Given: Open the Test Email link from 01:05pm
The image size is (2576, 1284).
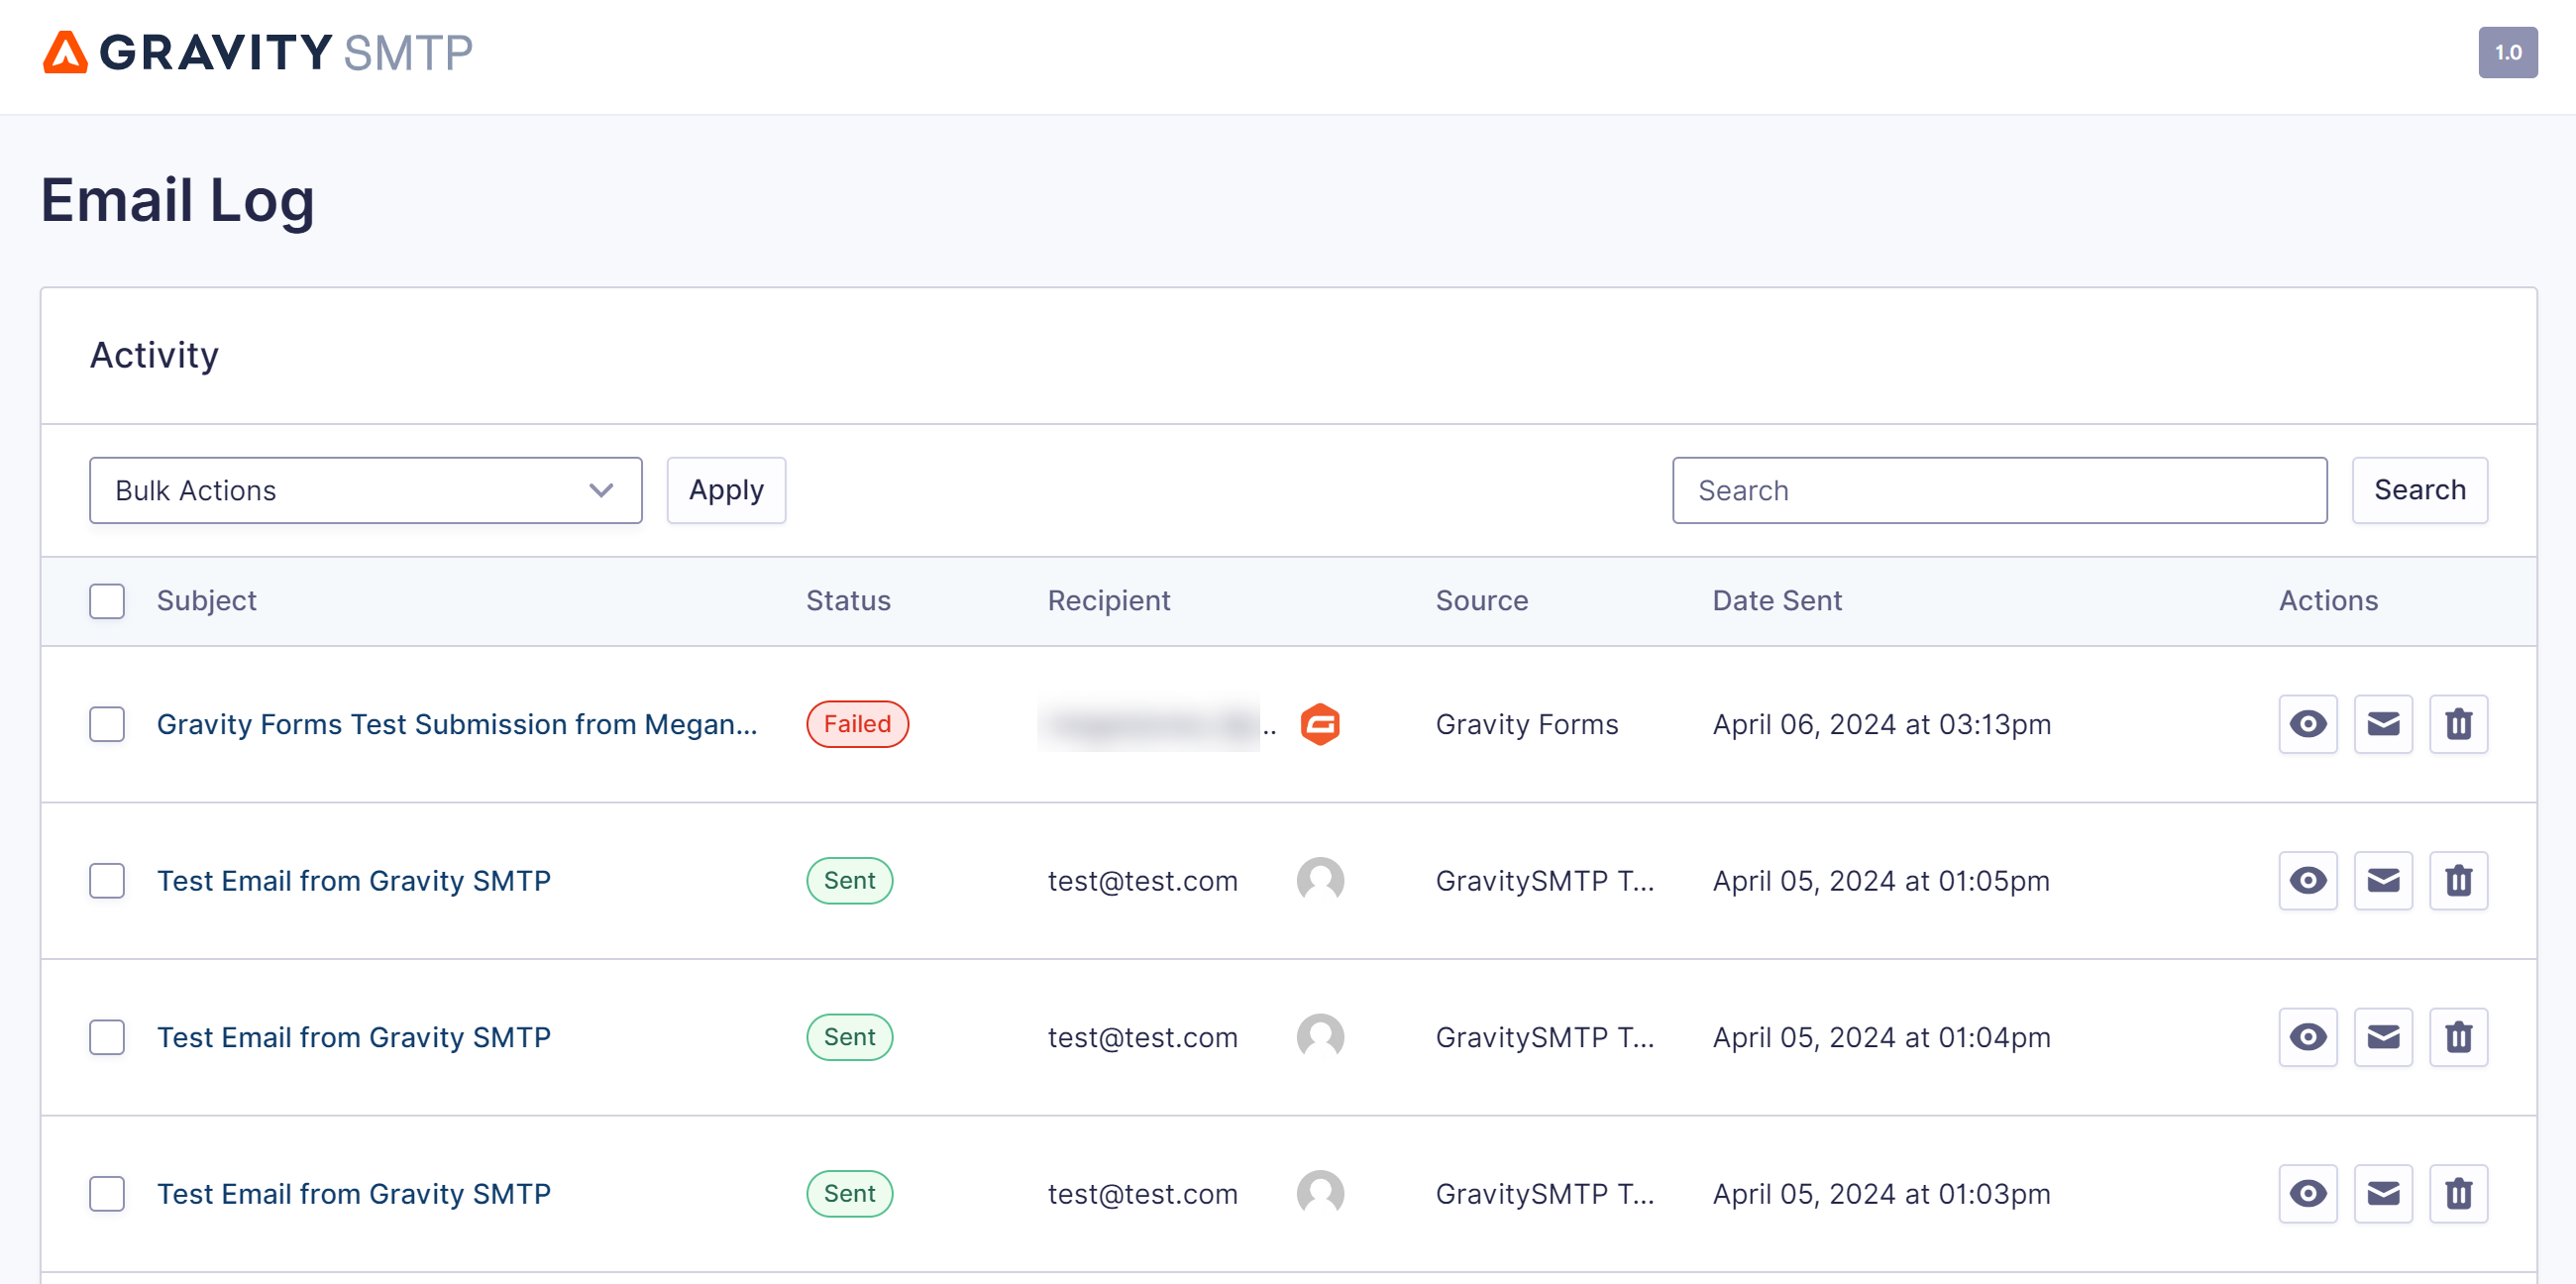Looking at the screenshot, I should click(x=354, y=881).
